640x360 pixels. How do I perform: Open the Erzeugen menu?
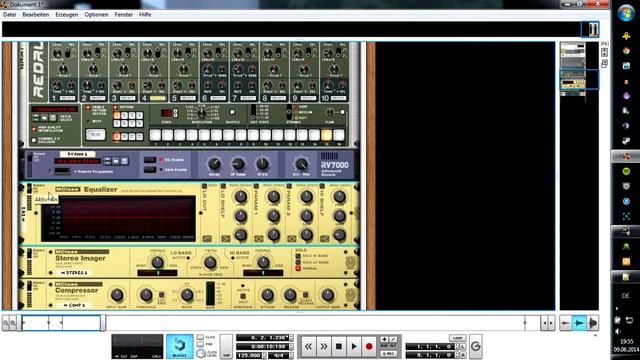[67, 14]
